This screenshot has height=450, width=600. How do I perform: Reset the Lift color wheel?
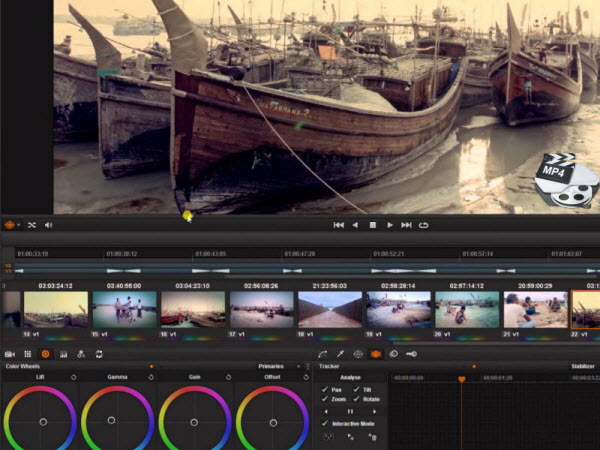click(73, 377)
